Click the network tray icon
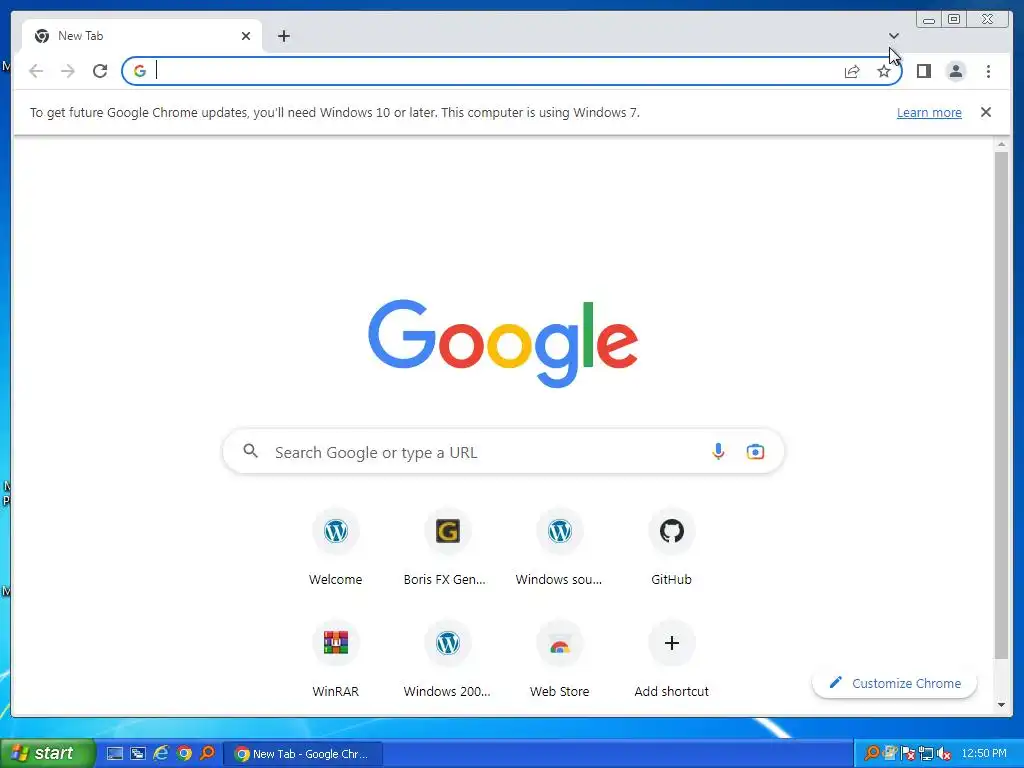Viewport: 1024px width, 768px height. click(925, 754)
